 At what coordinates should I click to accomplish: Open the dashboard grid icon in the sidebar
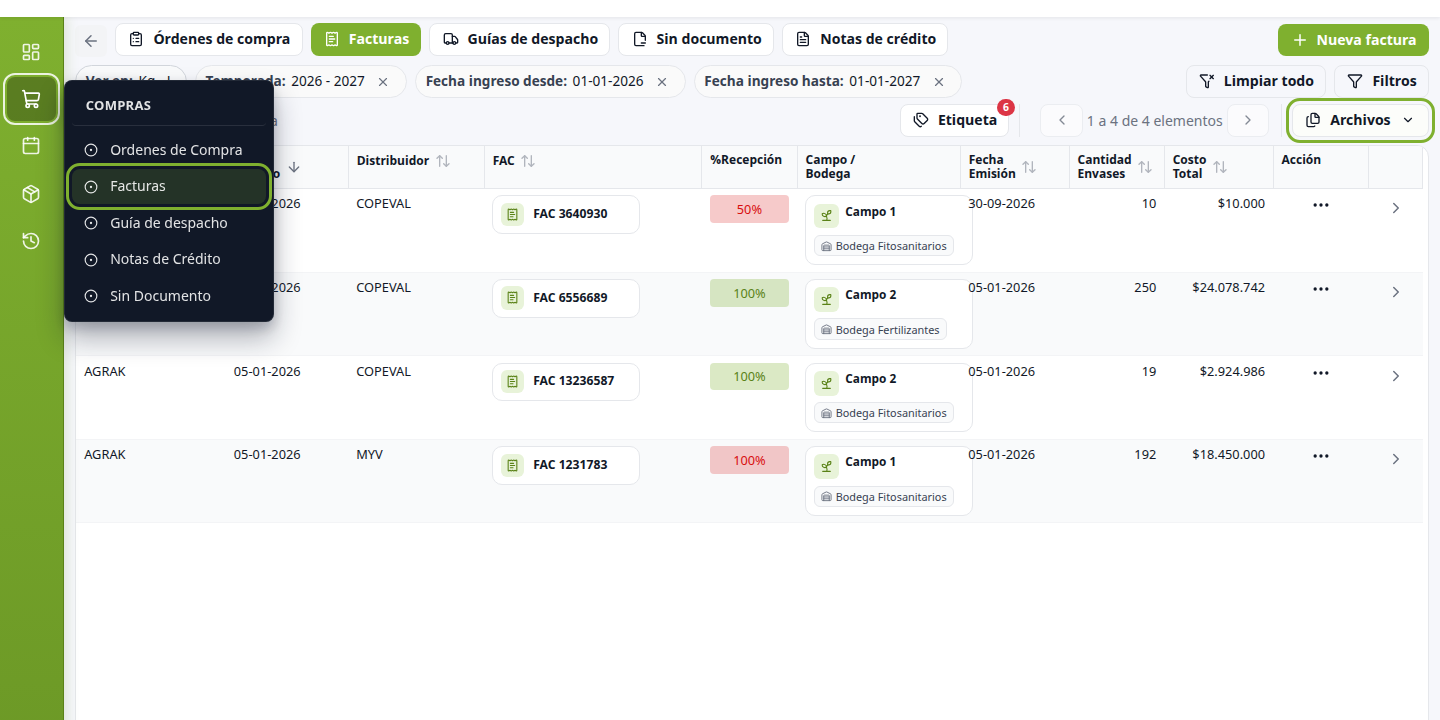point(31,52)
